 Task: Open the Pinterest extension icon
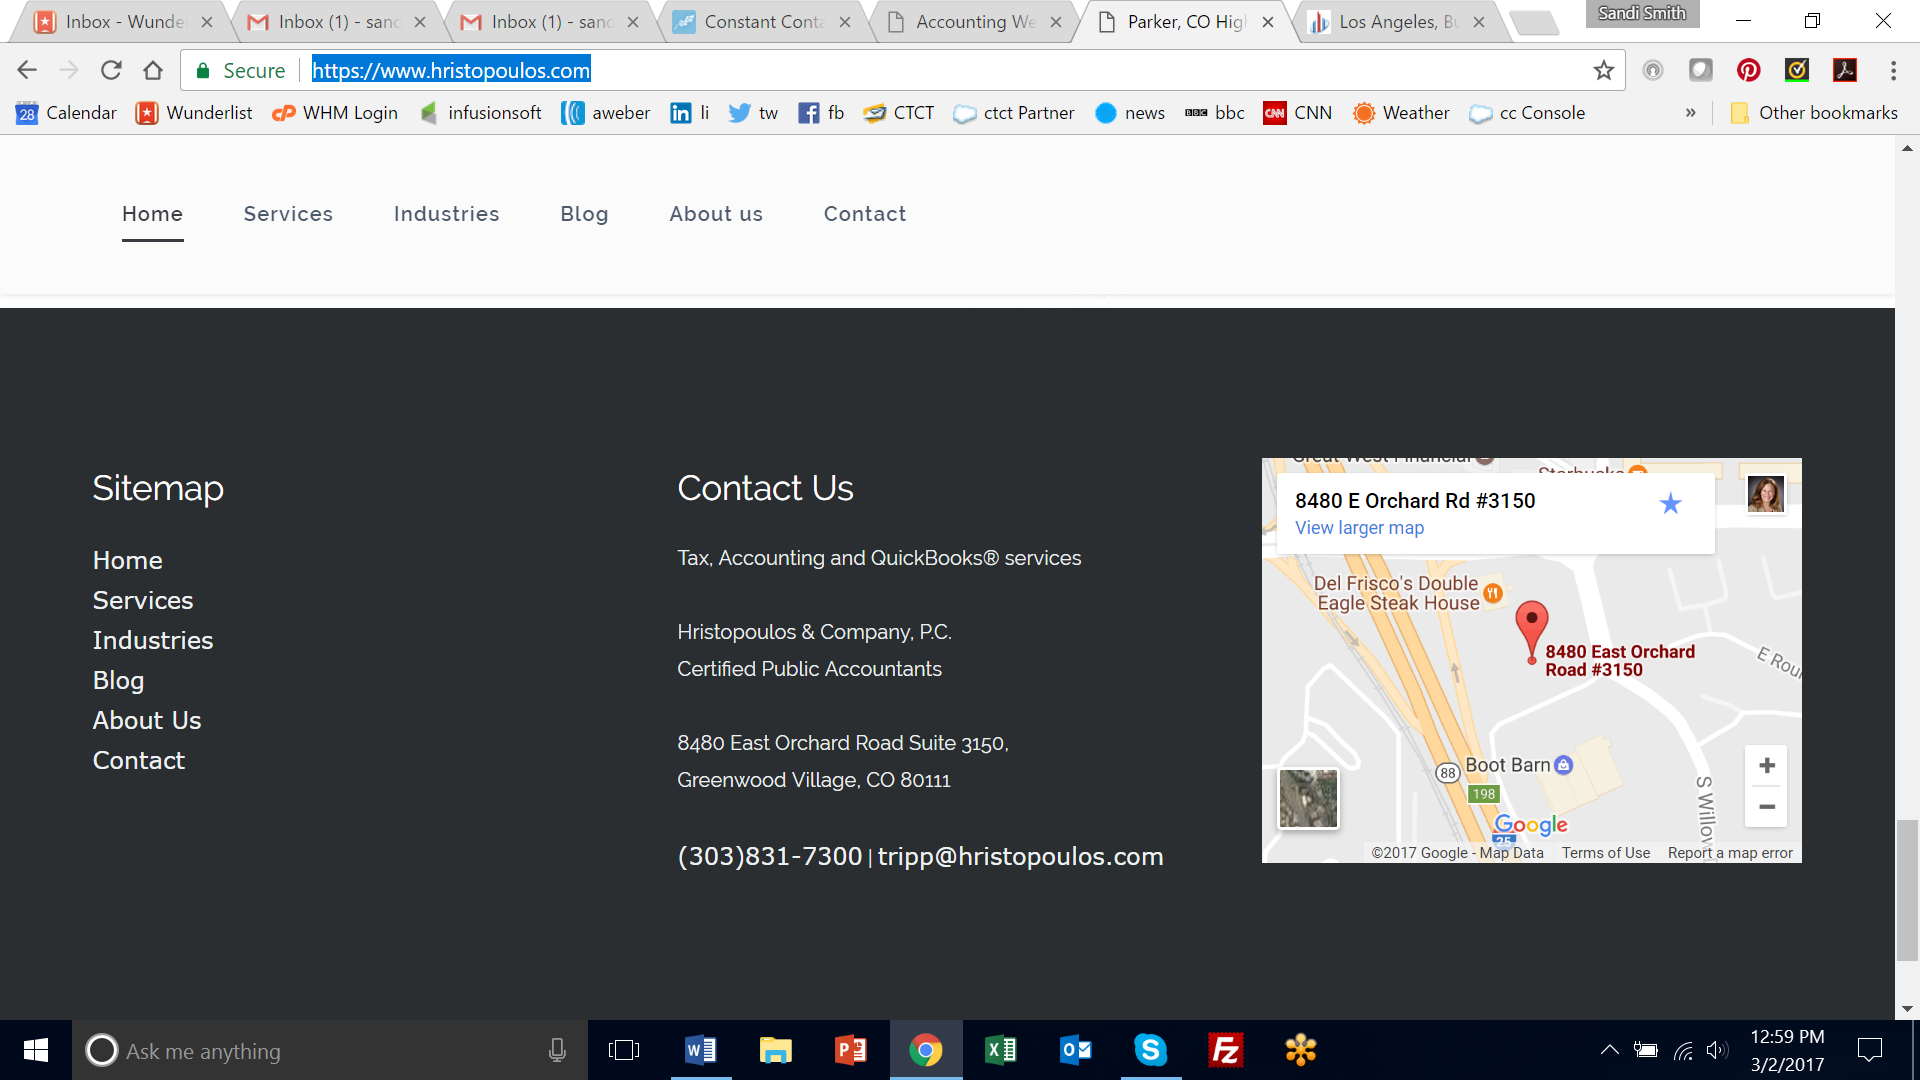pos(1749,70)
